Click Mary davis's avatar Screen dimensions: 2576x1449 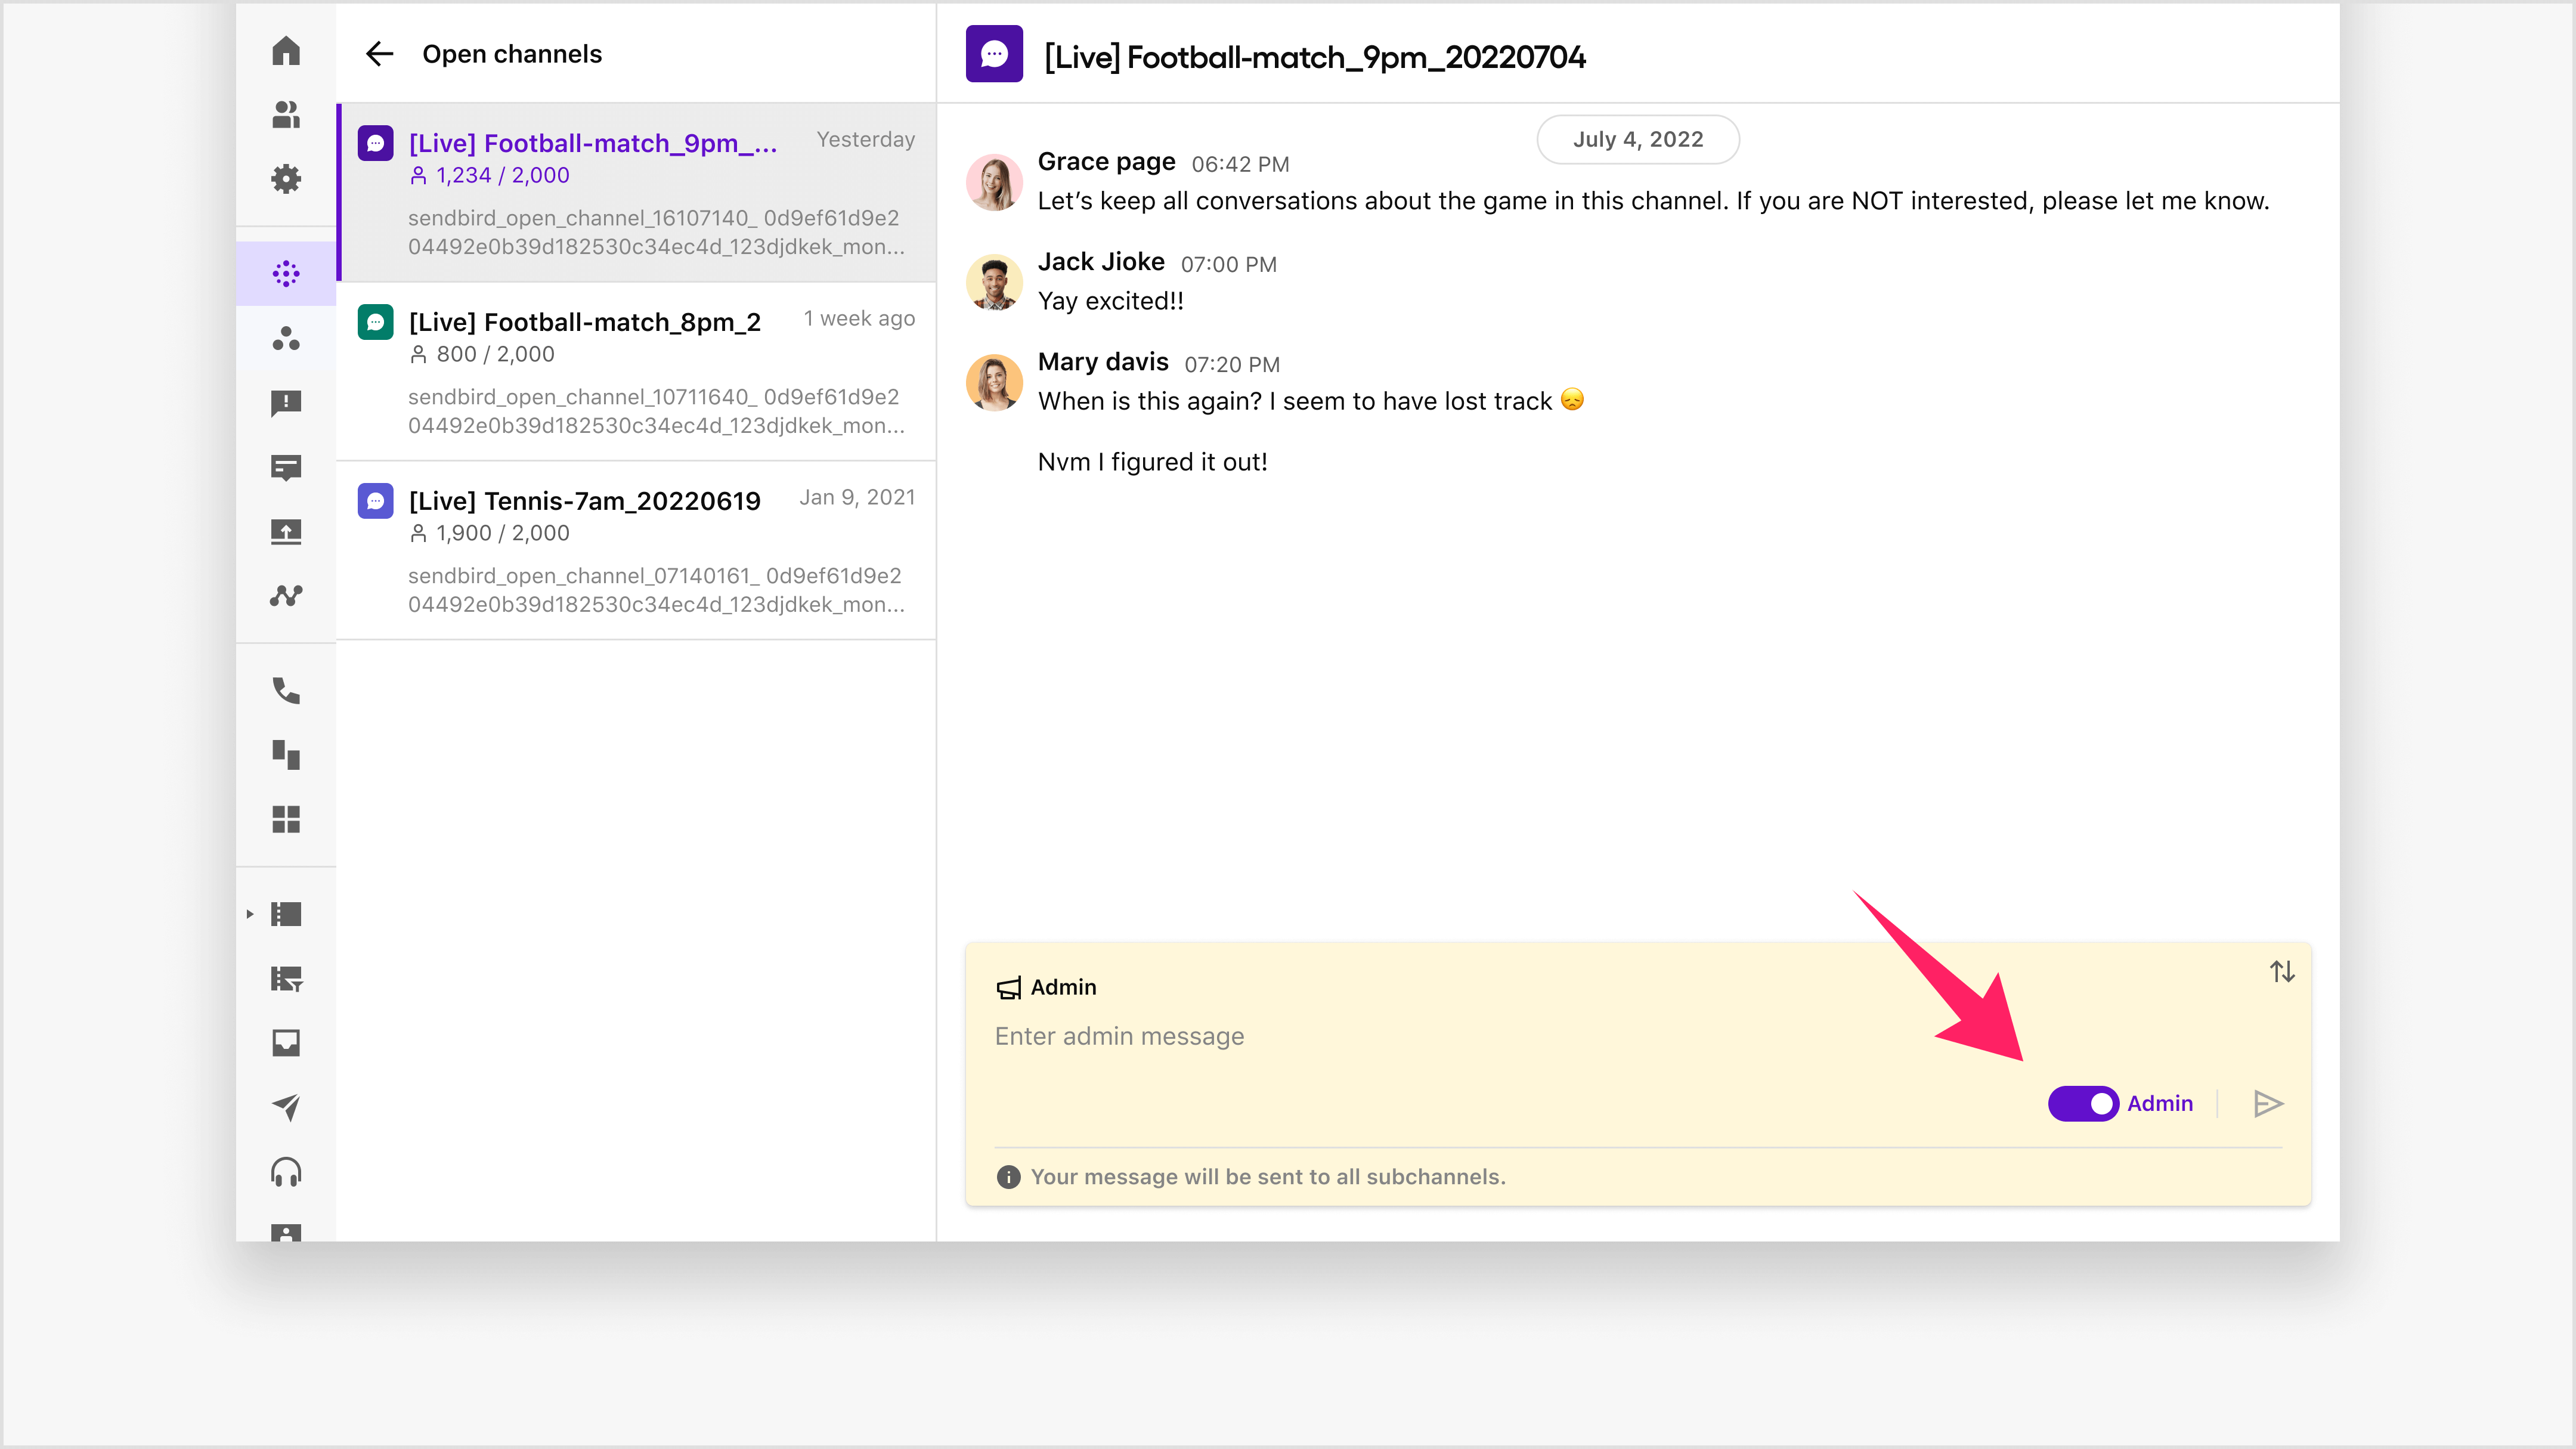[x=994, y=382]
